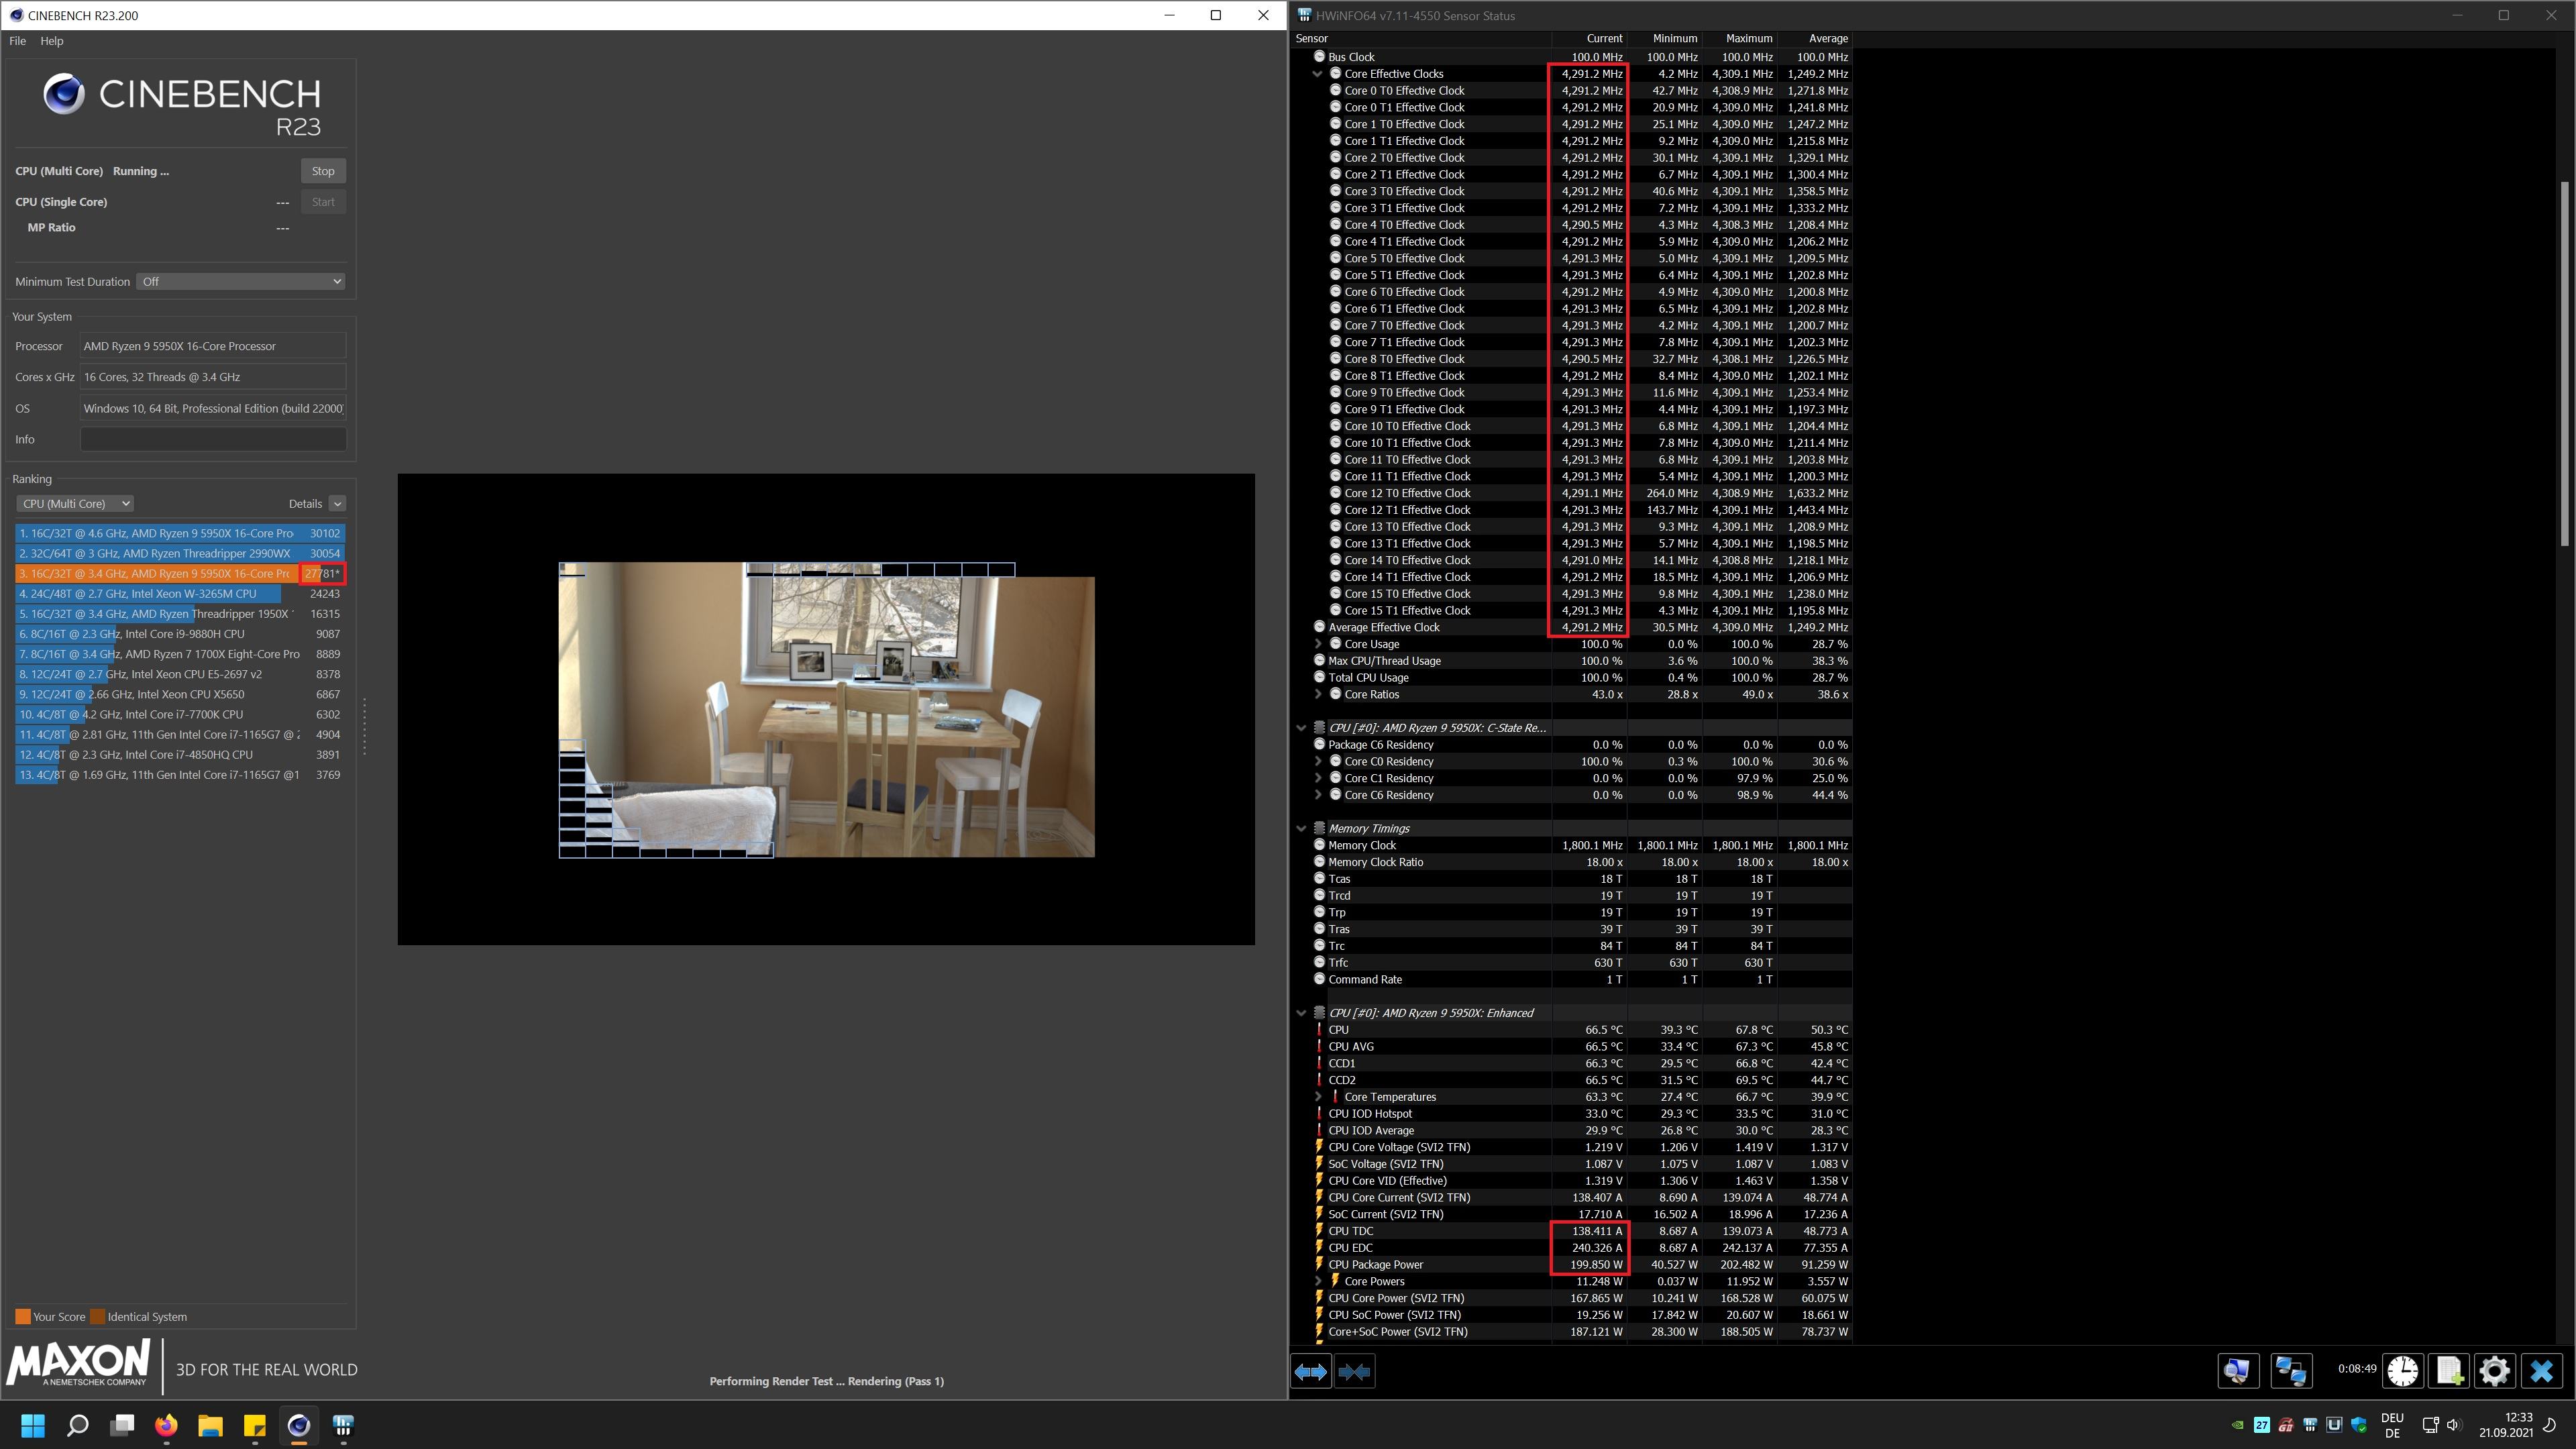Launch Firefox from the taskbar
This screenshot has width=2576, height=1449.
click(x=166, y=1425)
